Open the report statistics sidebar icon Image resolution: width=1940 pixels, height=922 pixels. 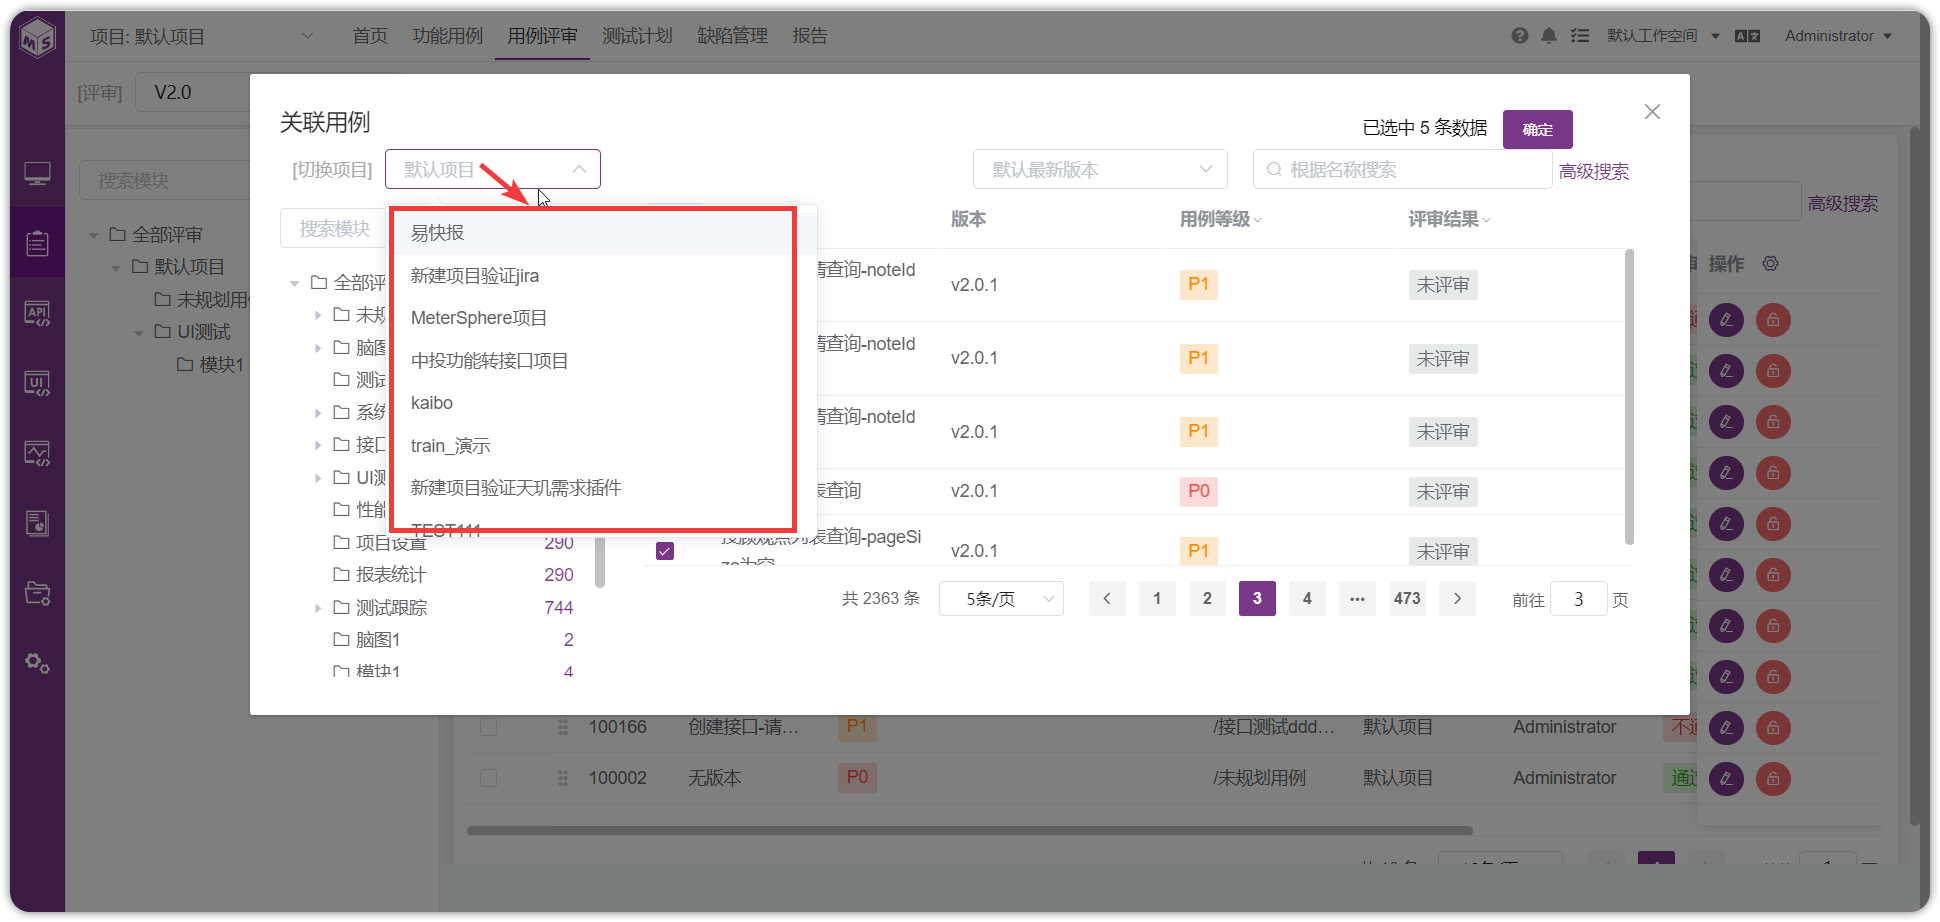38,523
